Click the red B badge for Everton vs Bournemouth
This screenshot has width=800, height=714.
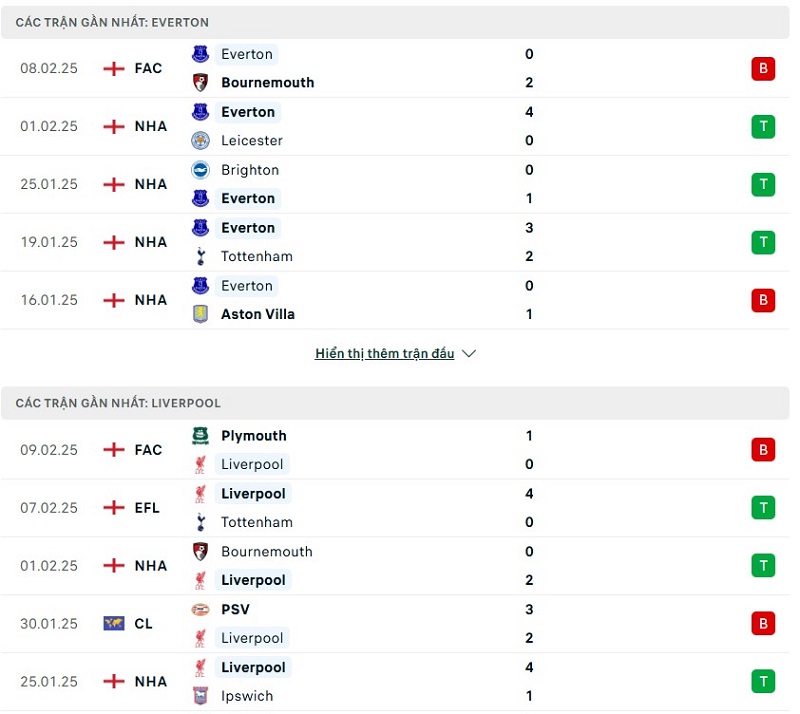763,68
